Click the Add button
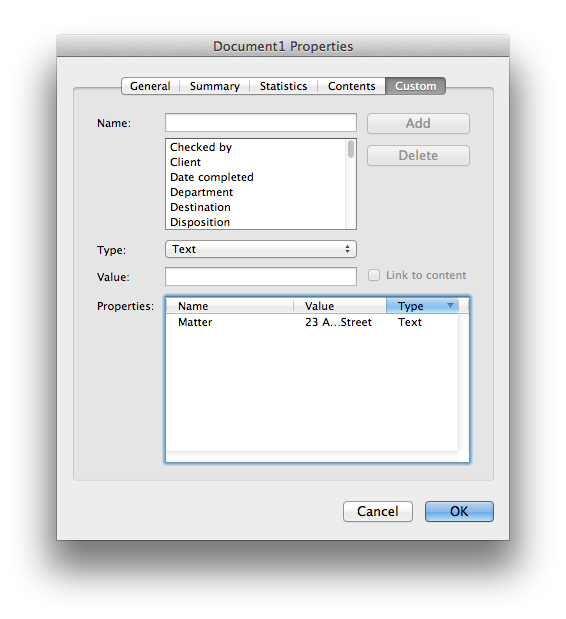Viewport: 566px width, 619px height. tap(418, 124)
